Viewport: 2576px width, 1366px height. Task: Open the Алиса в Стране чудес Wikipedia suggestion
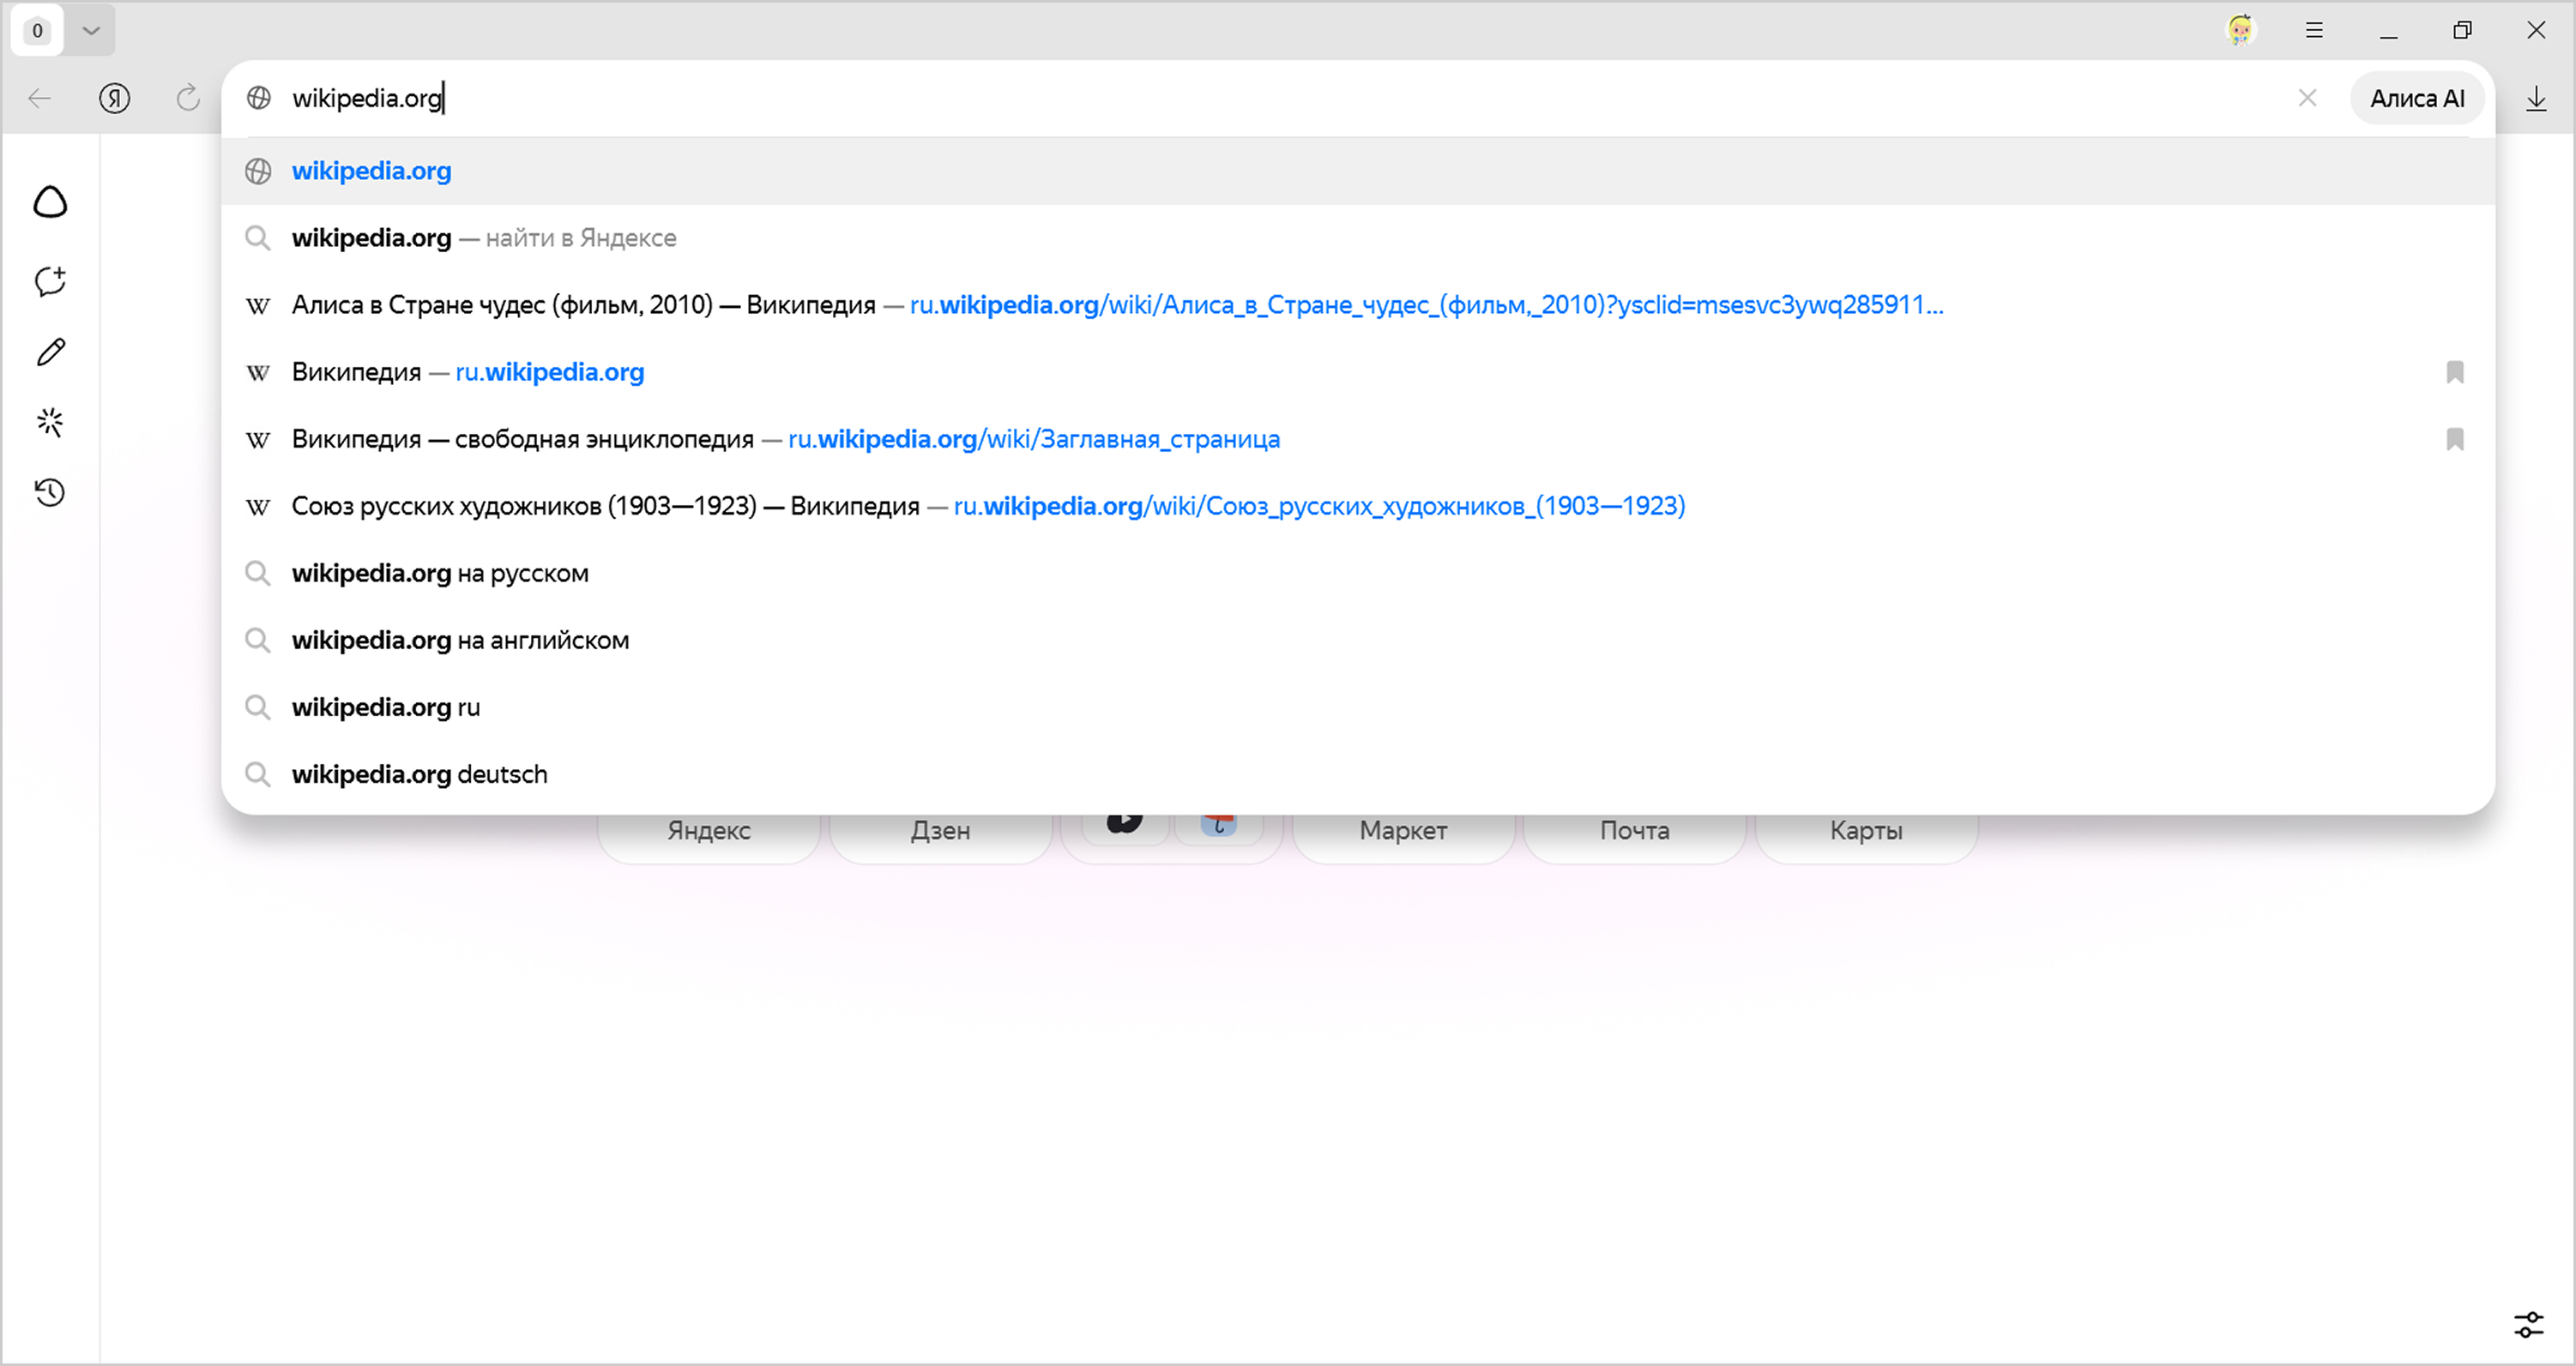coord(1358,305)
